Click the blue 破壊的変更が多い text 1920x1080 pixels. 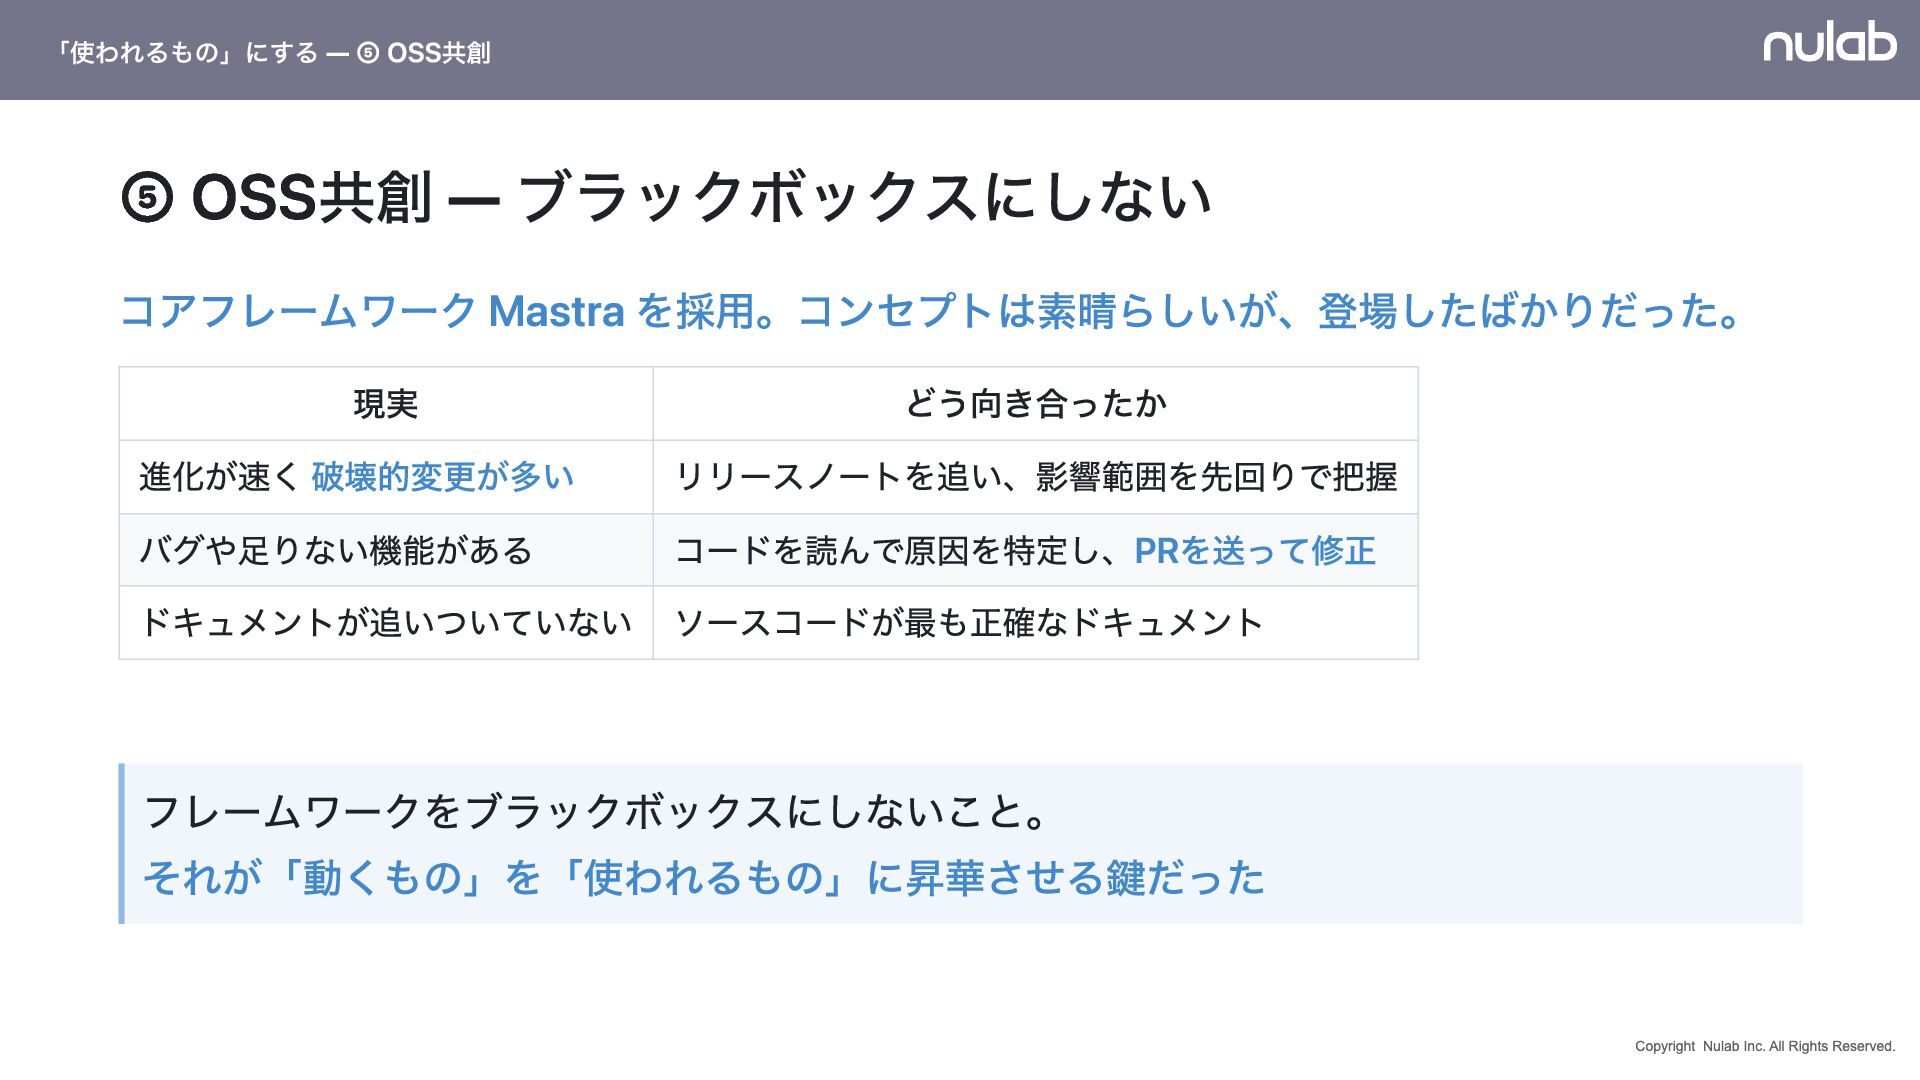click(x=442, y=477)
